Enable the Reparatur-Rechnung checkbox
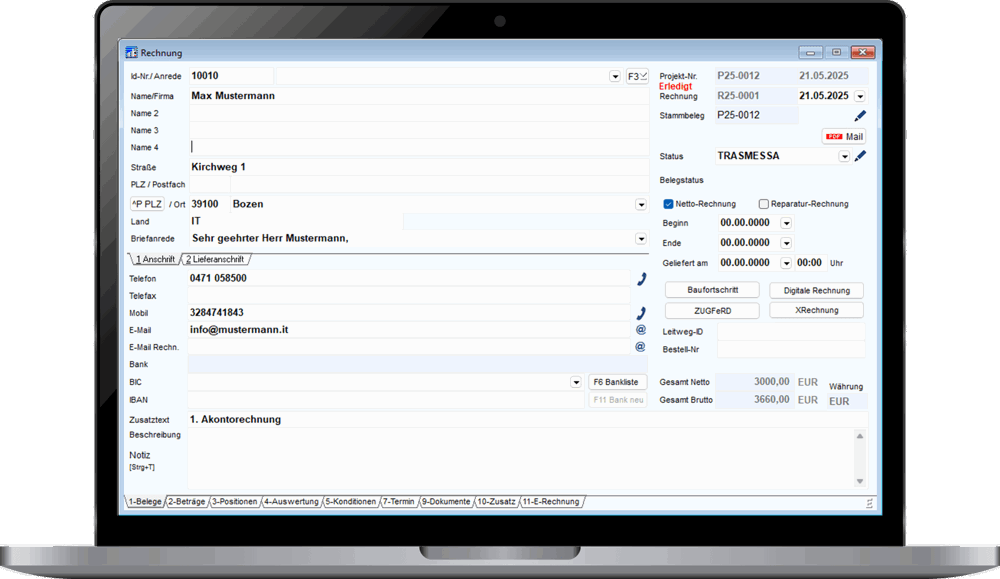 coord(764,204)
